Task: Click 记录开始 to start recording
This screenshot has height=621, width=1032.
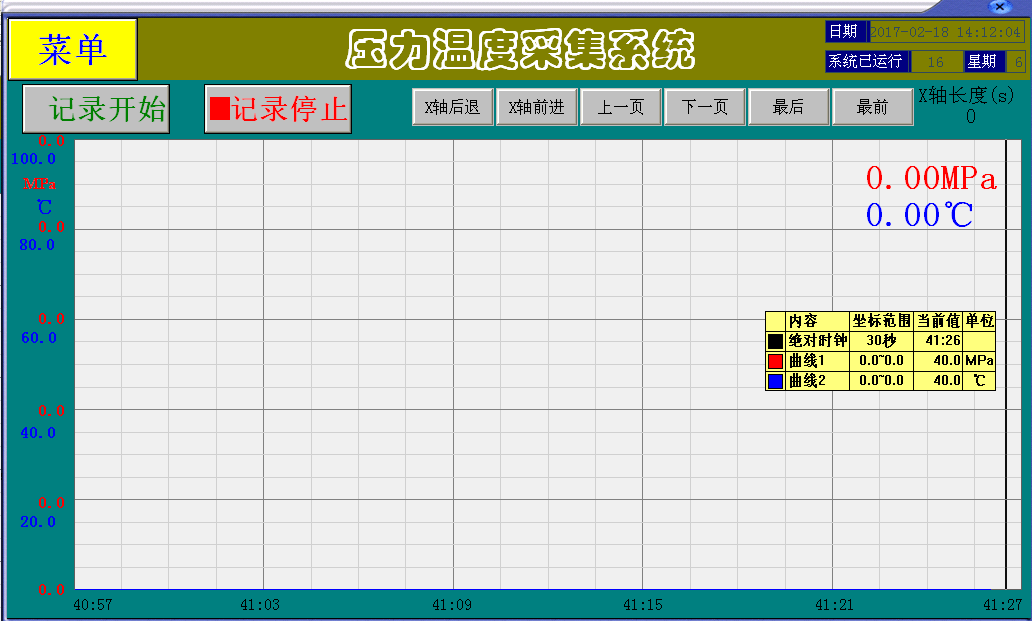Action: [x=96, y=108]
